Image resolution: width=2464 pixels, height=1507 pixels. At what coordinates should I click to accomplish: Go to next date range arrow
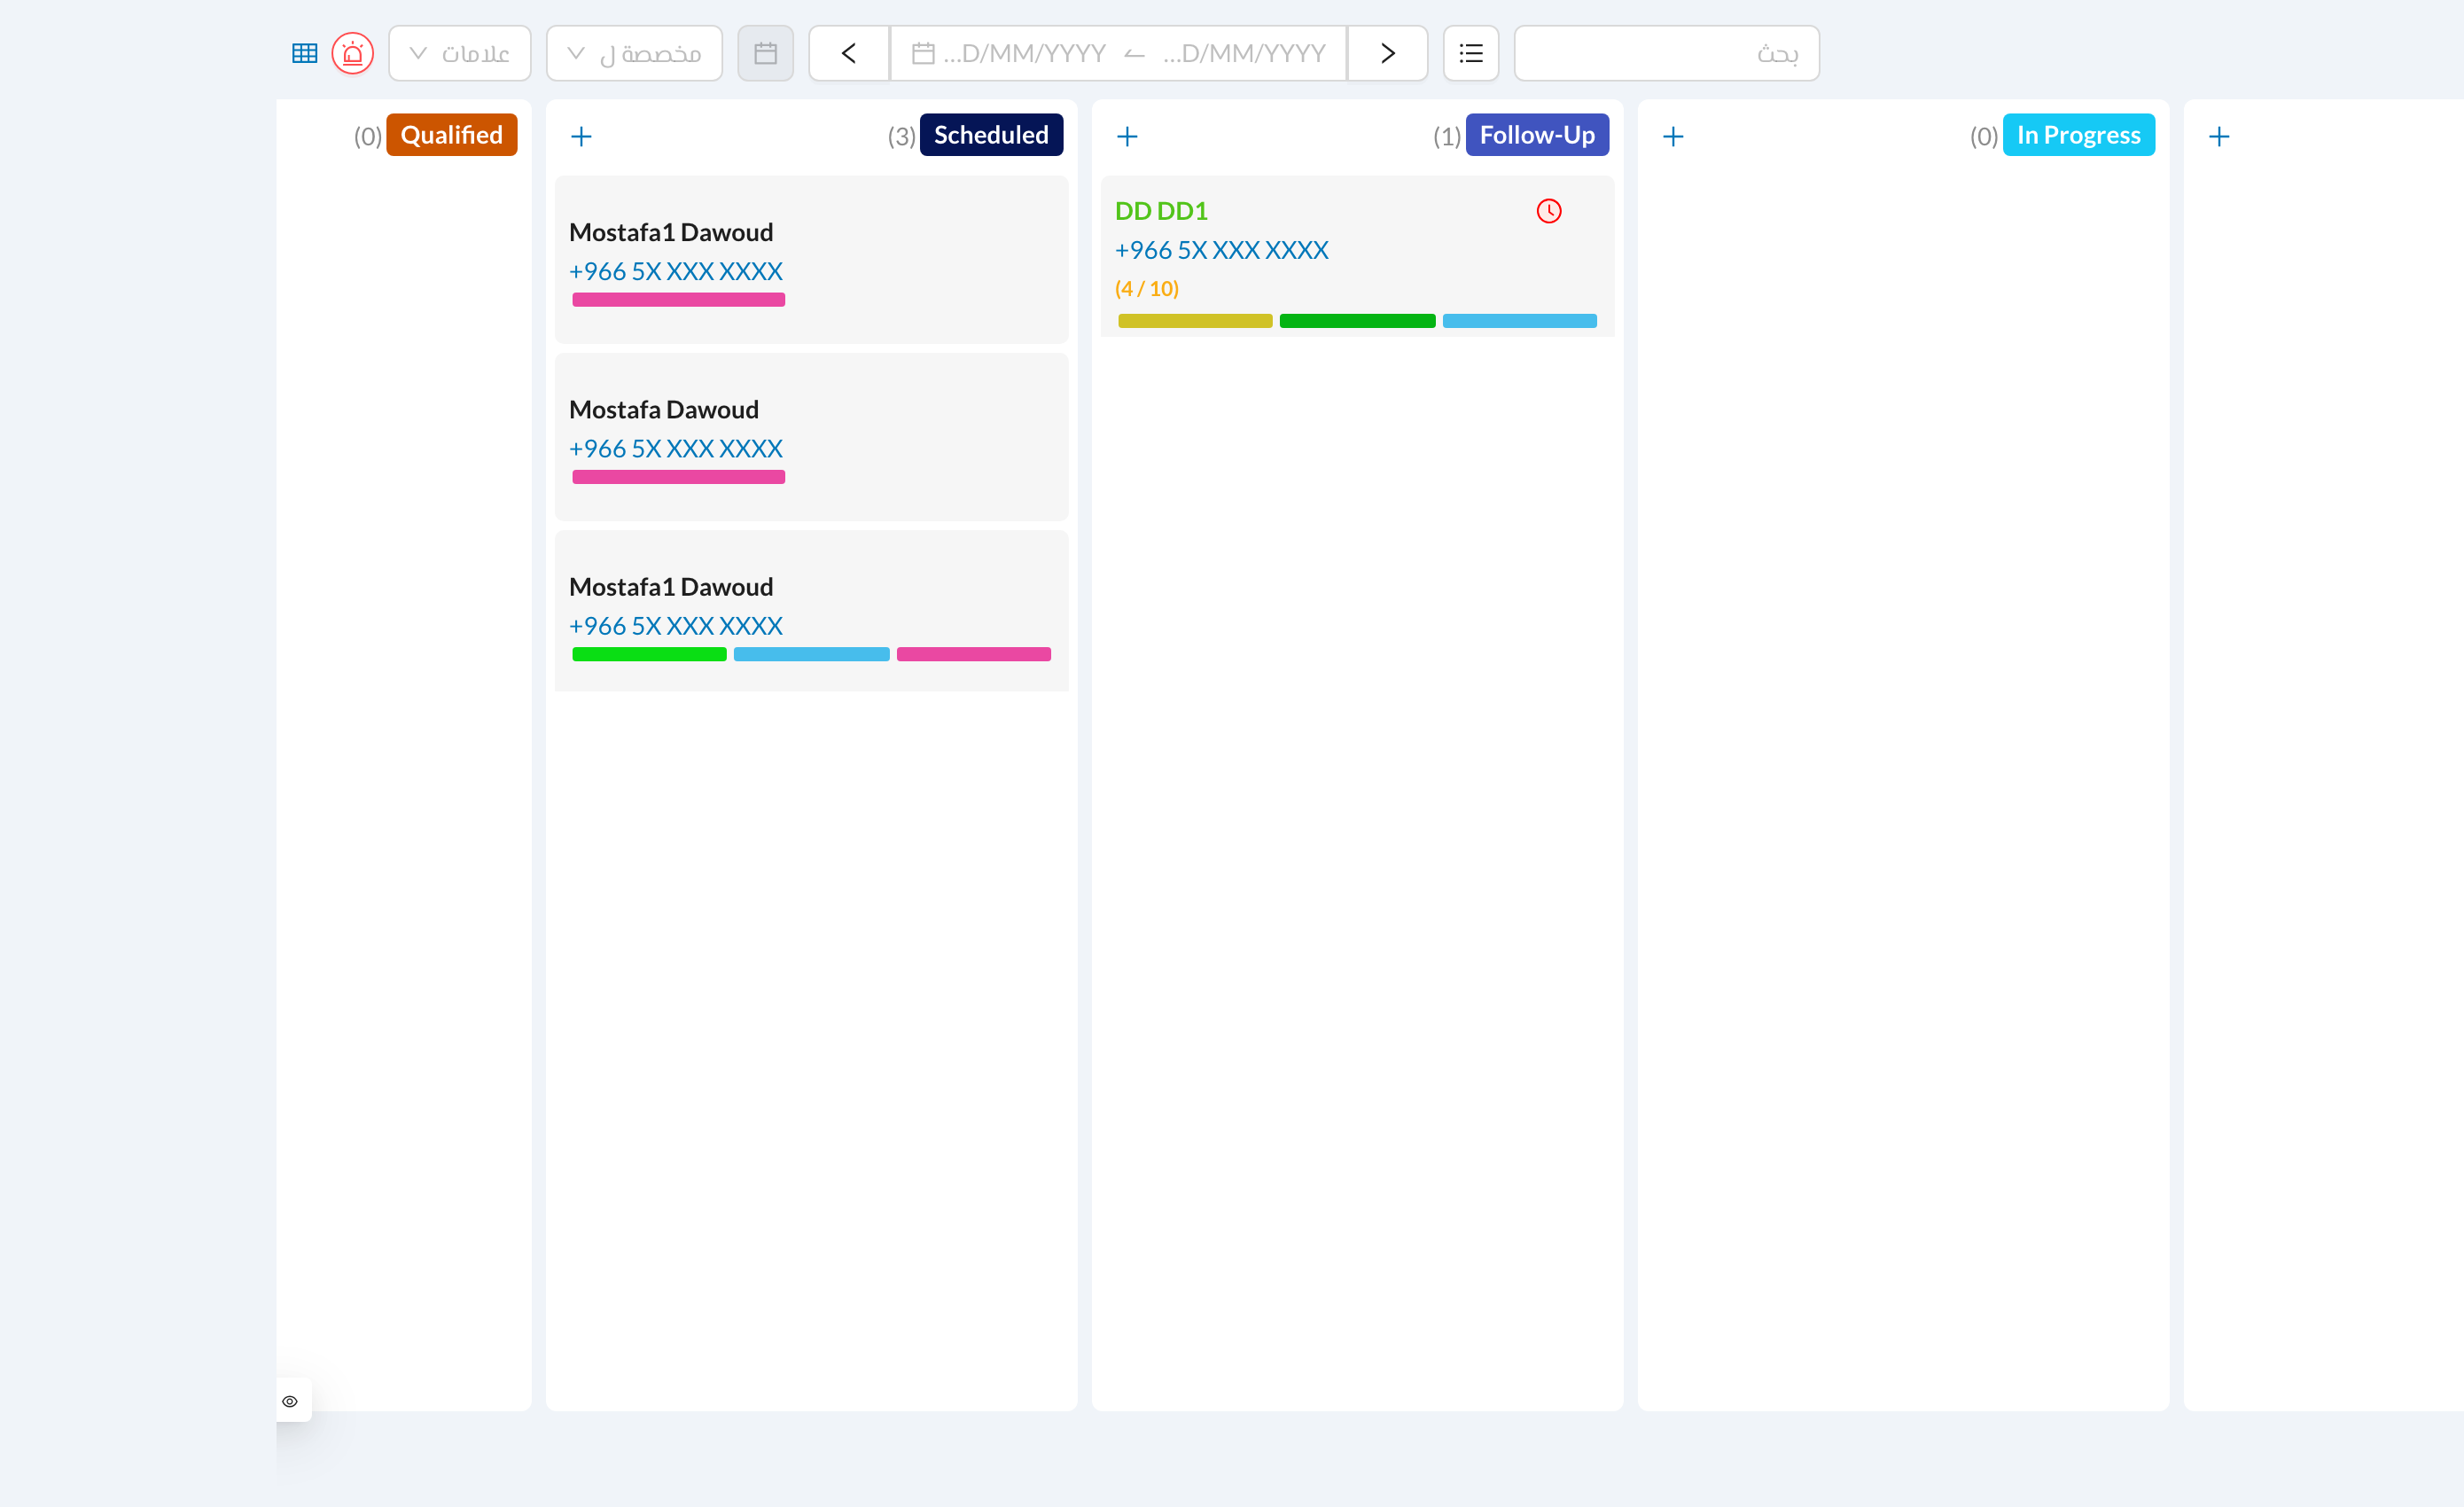point(1387,53)
